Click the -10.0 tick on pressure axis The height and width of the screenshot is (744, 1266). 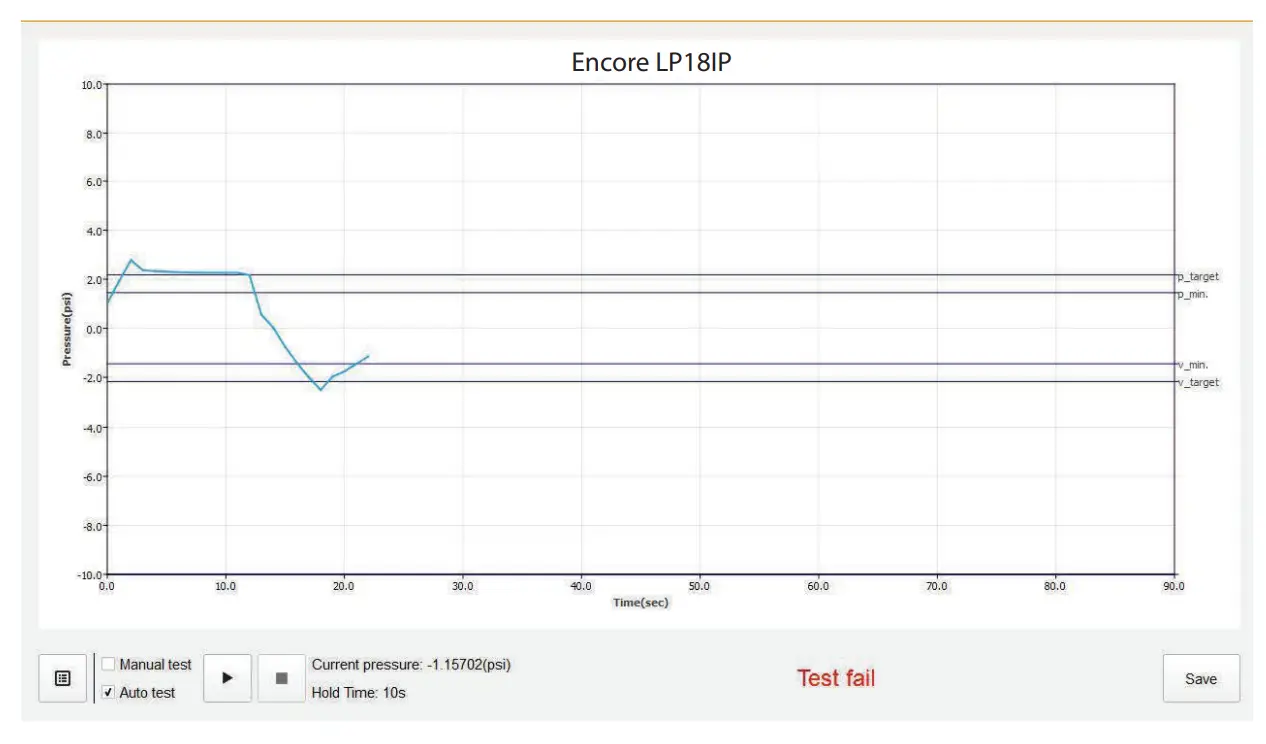(89, 575)
